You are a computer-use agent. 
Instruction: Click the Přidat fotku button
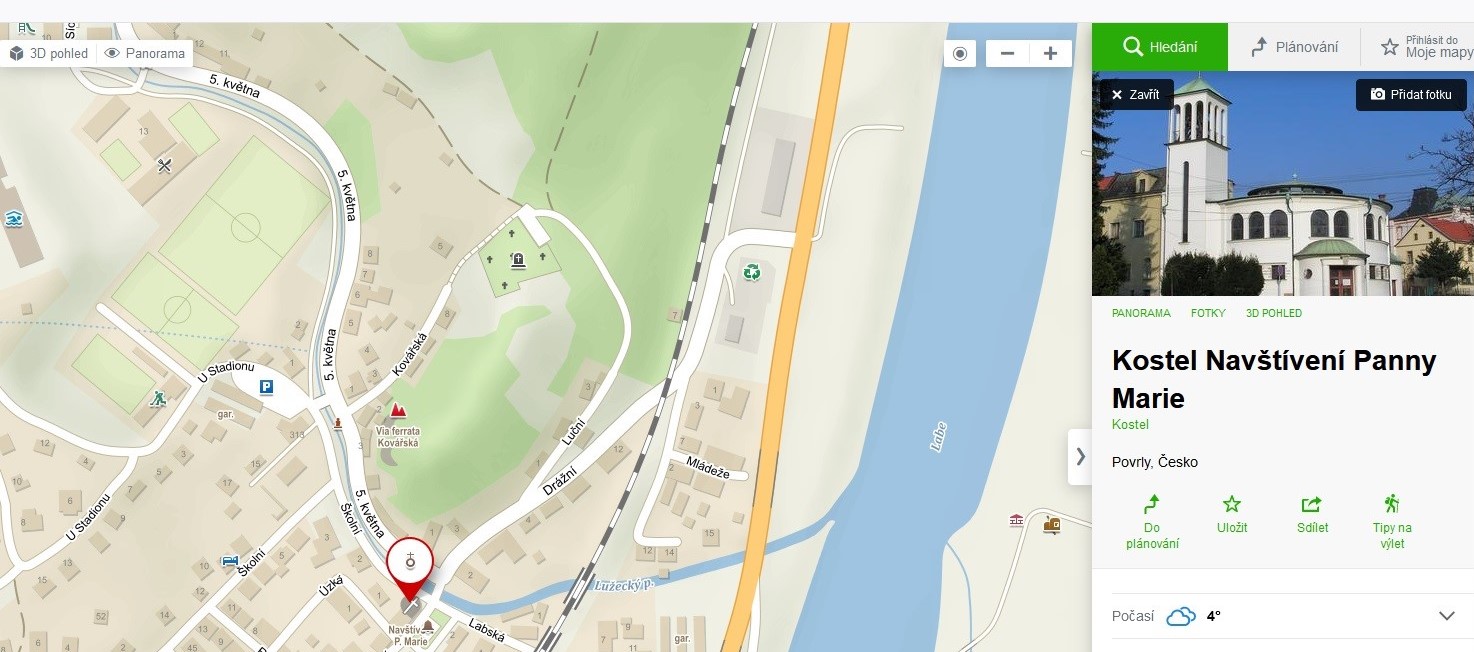pyautogui.click(x=1411, y=94)
